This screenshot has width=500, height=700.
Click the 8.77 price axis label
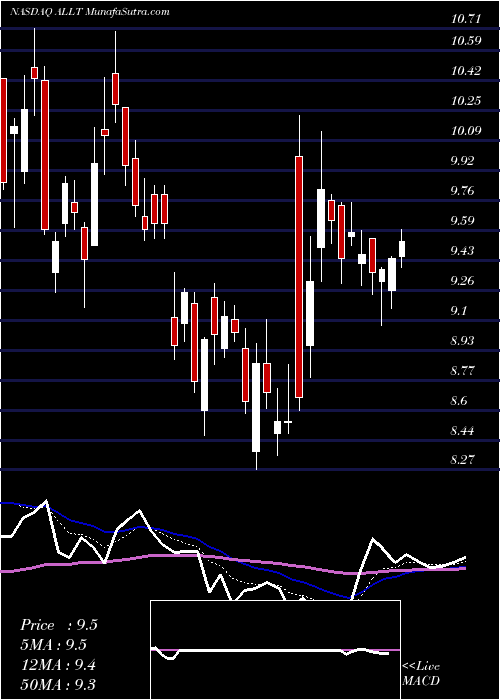(x=462, y=371)
